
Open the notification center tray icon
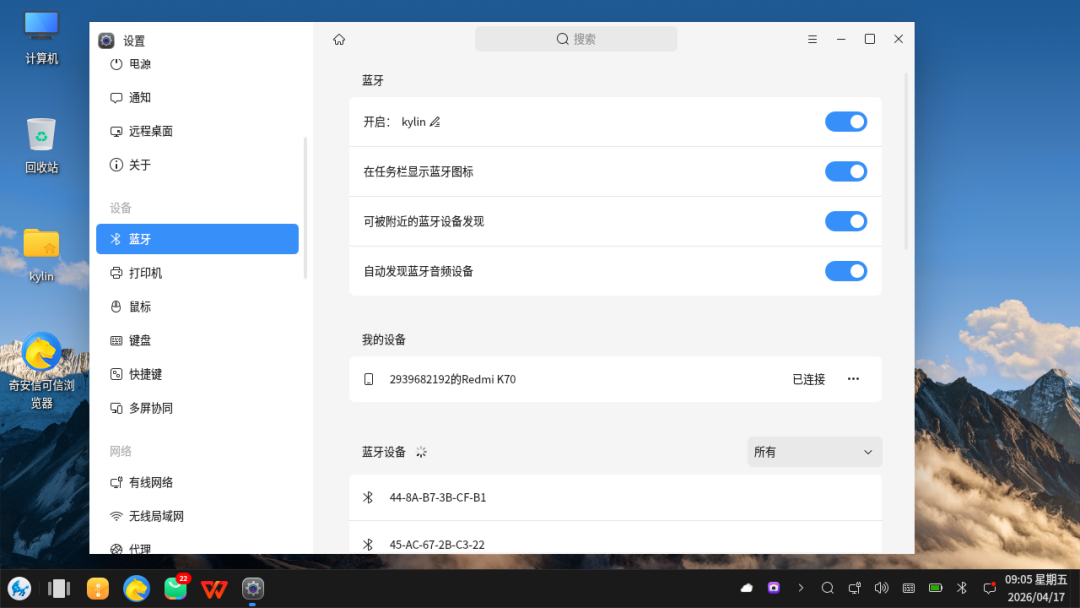[x=990, y=588]
